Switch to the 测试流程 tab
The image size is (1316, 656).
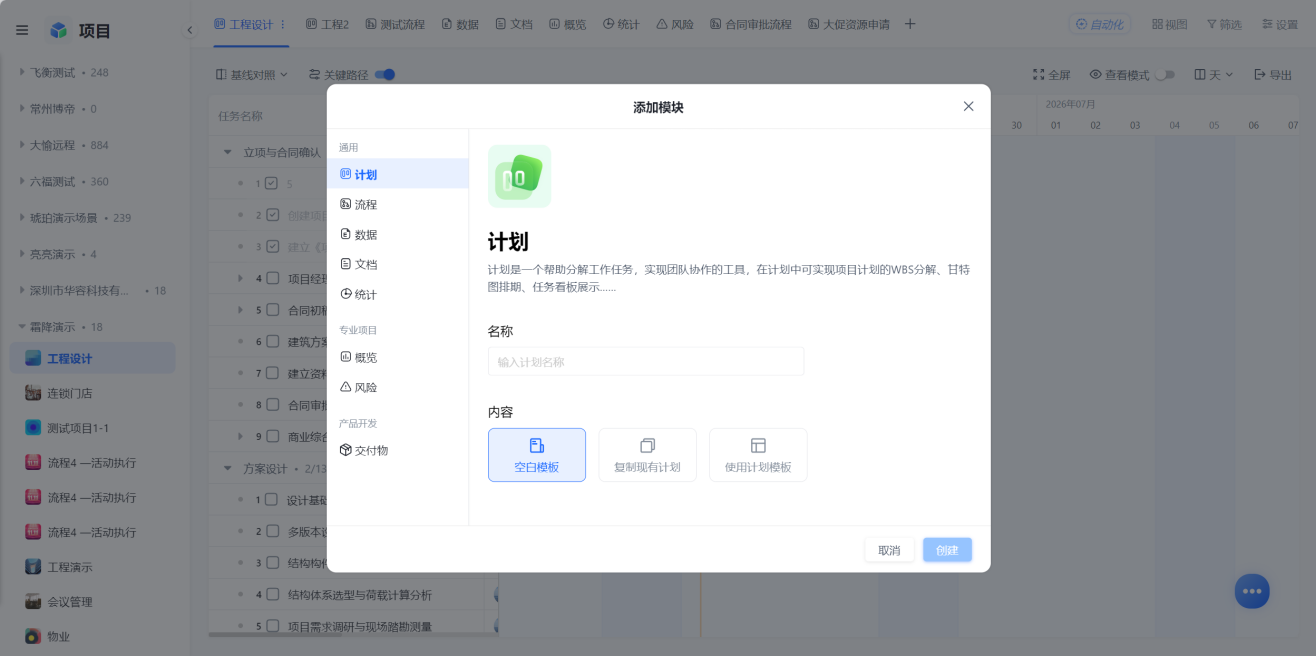pyautogui.click(x=395, y=24)
